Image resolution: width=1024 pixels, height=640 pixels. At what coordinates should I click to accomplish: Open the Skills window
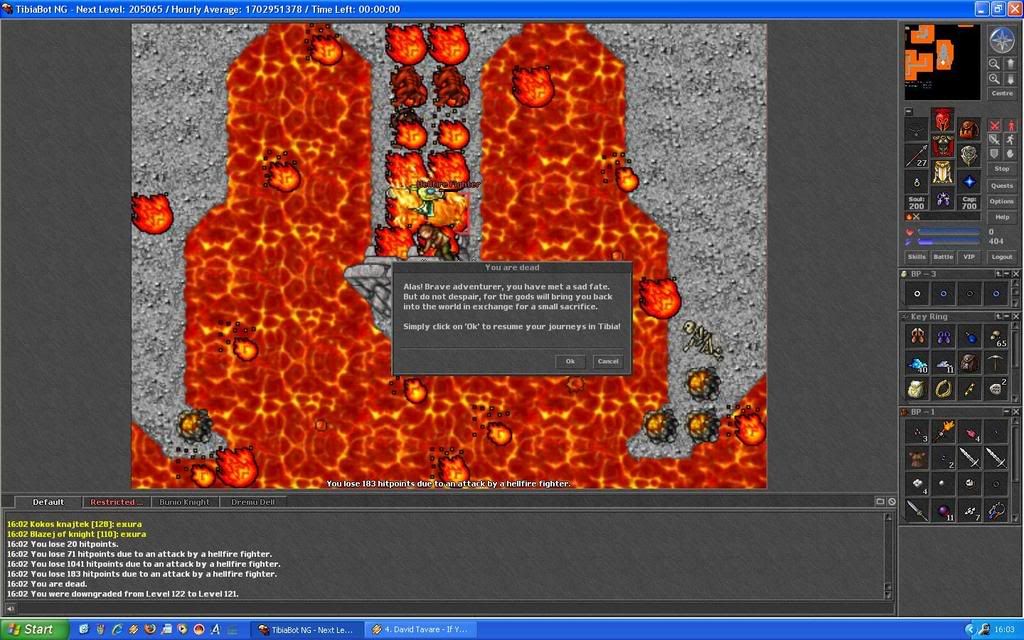[917, 257]
